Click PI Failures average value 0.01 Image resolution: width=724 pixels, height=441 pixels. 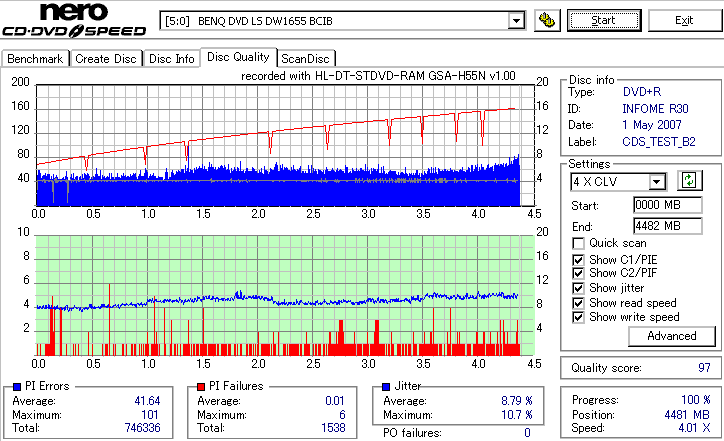click(x=335, y=401)
